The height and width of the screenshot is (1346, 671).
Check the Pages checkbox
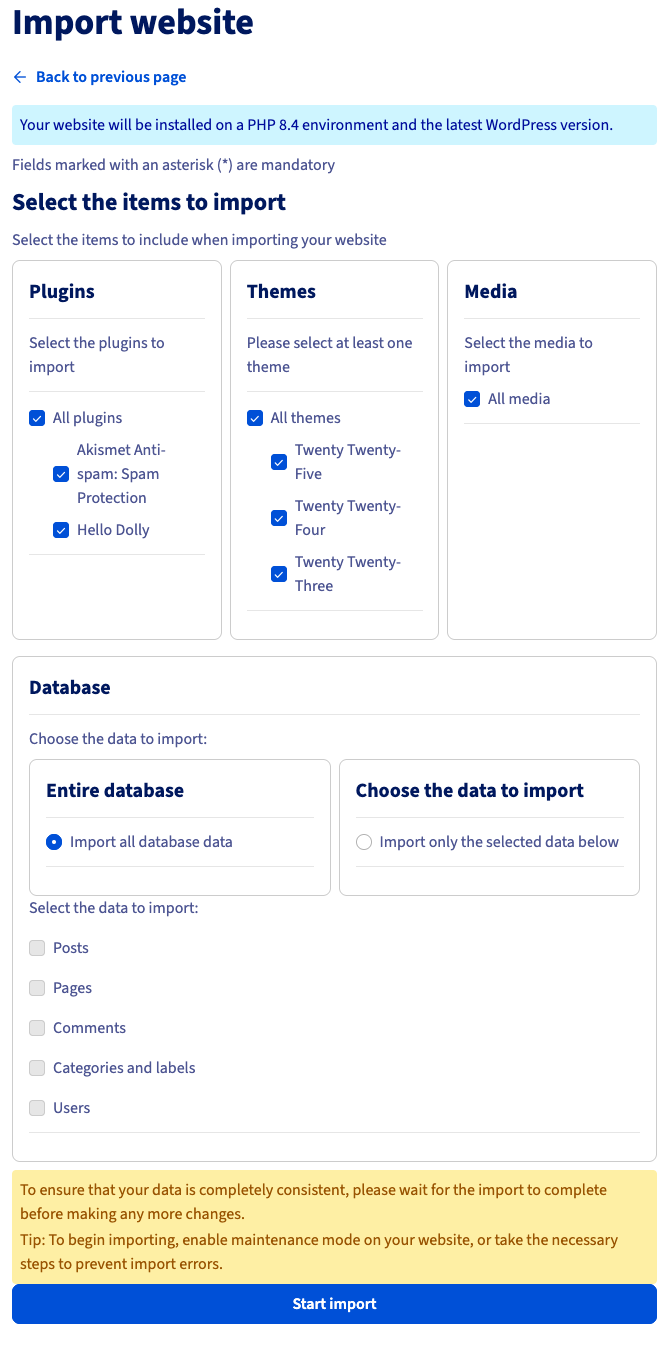coord(37,987)
